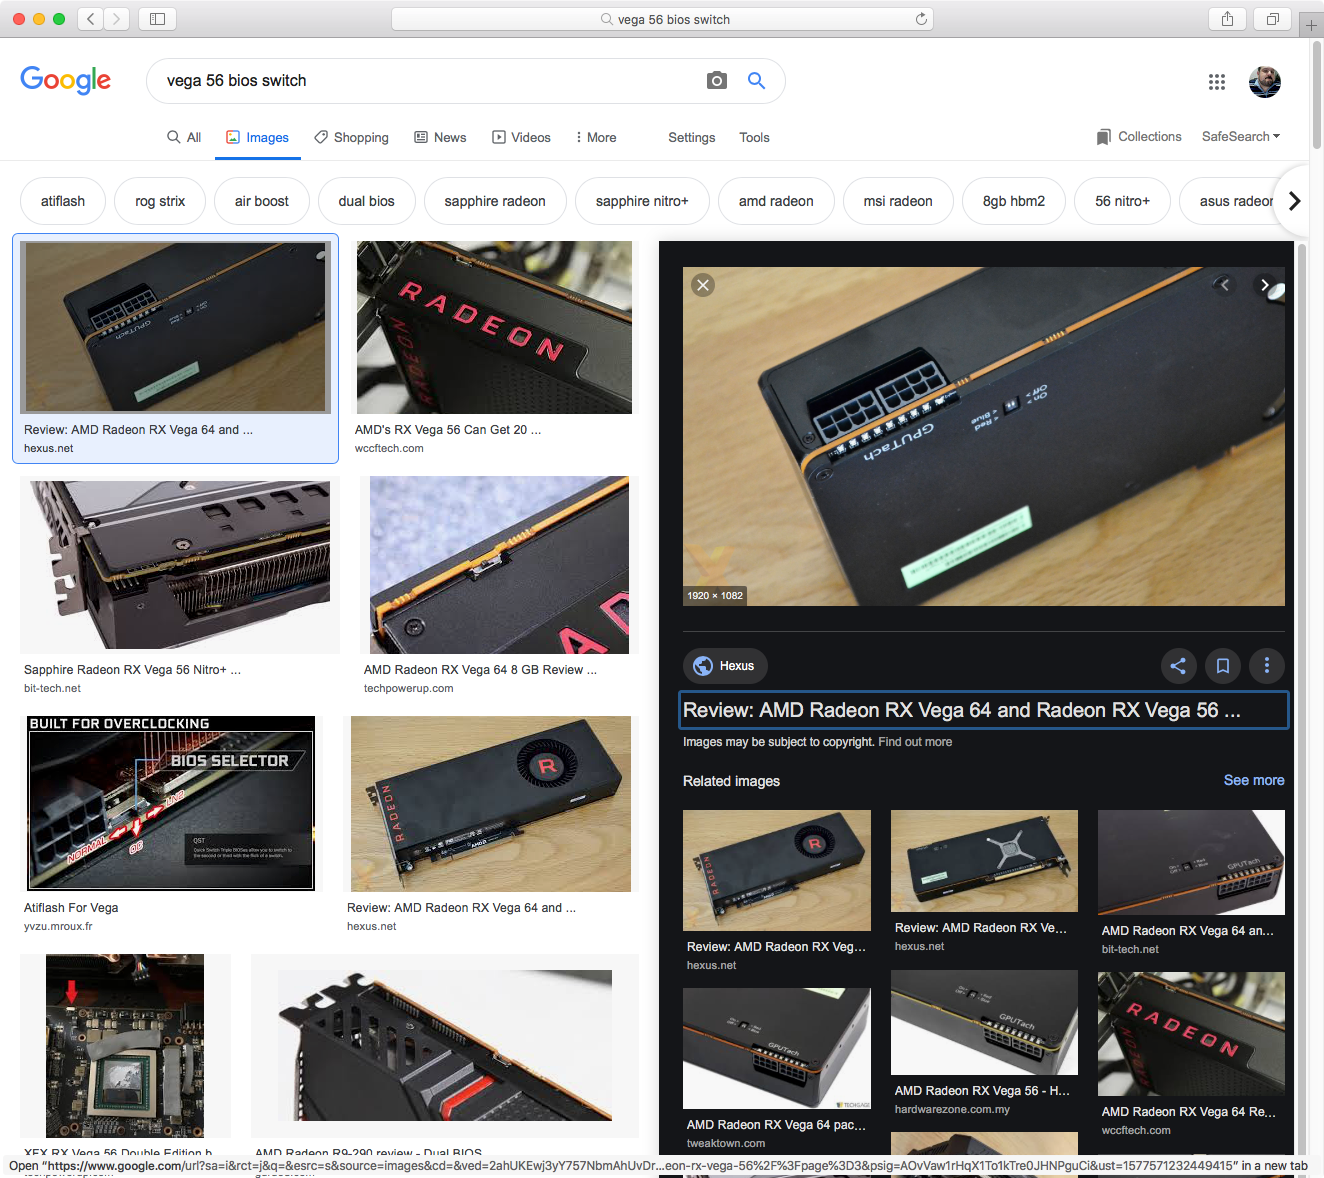Click the Google logo
The width and height of the screenshot is (1324, 1178).
[66, 80]
